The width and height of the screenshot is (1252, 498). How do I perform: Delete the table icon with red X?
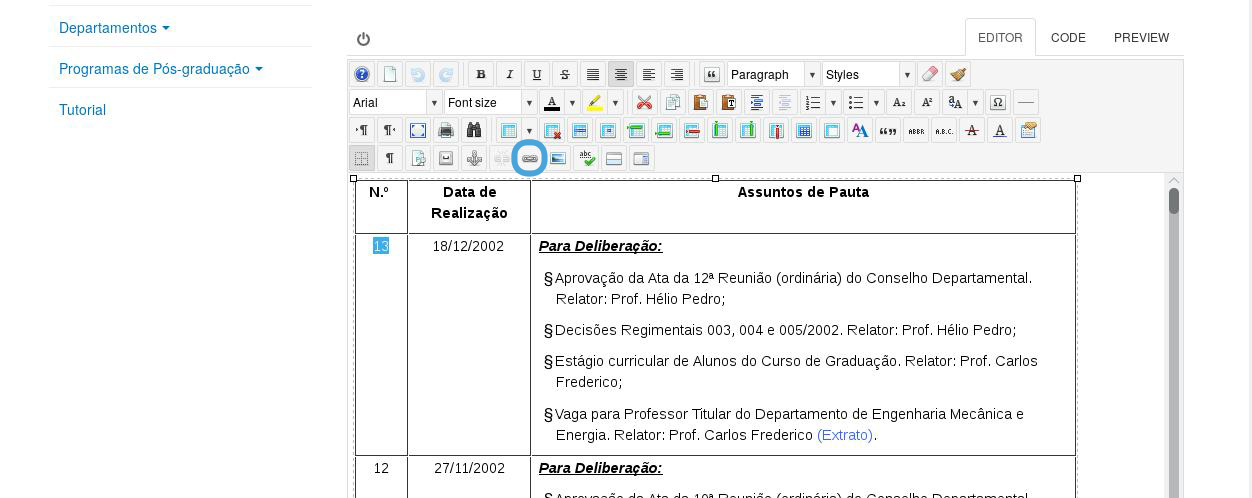(552, 130)
